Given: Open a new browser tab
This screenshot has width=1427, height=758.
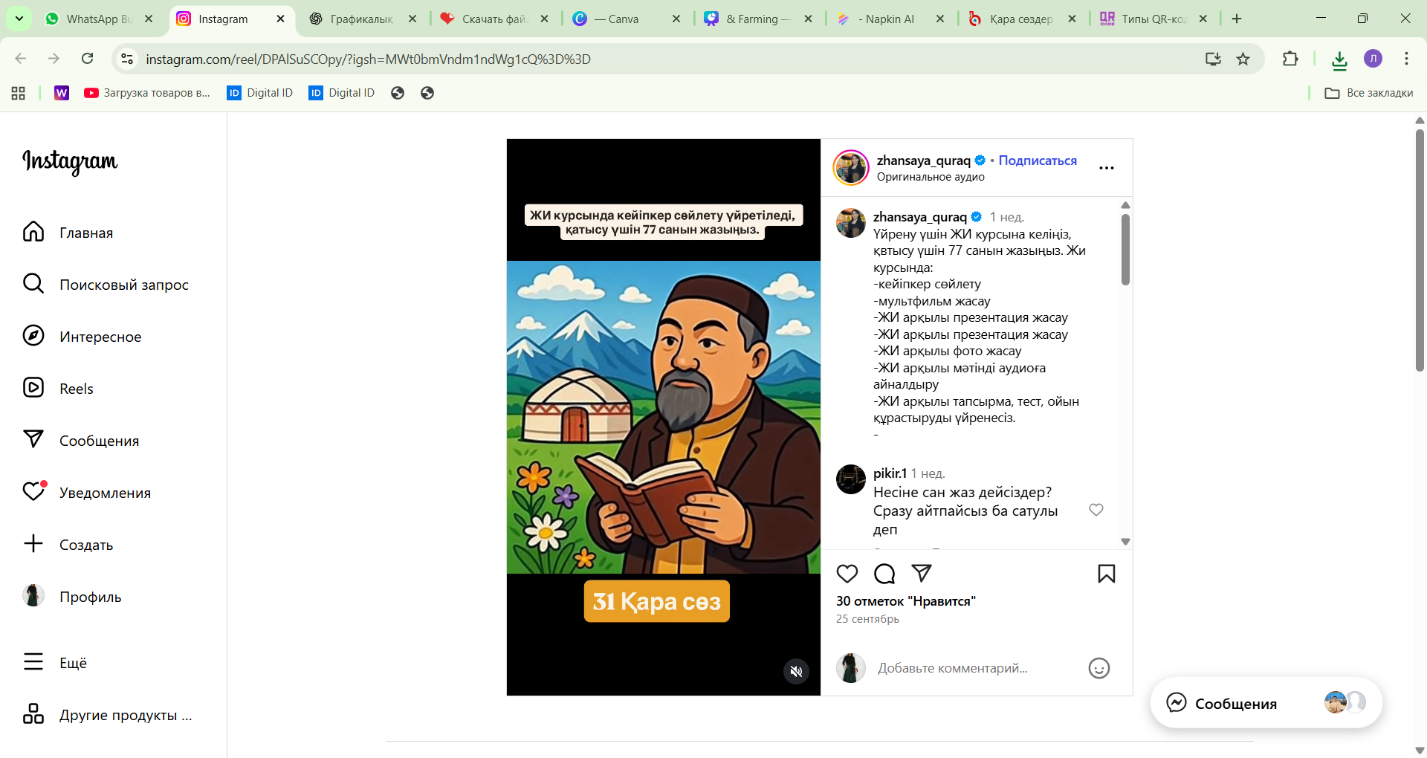Looking at the screenshot, I should pos(1236,19).
